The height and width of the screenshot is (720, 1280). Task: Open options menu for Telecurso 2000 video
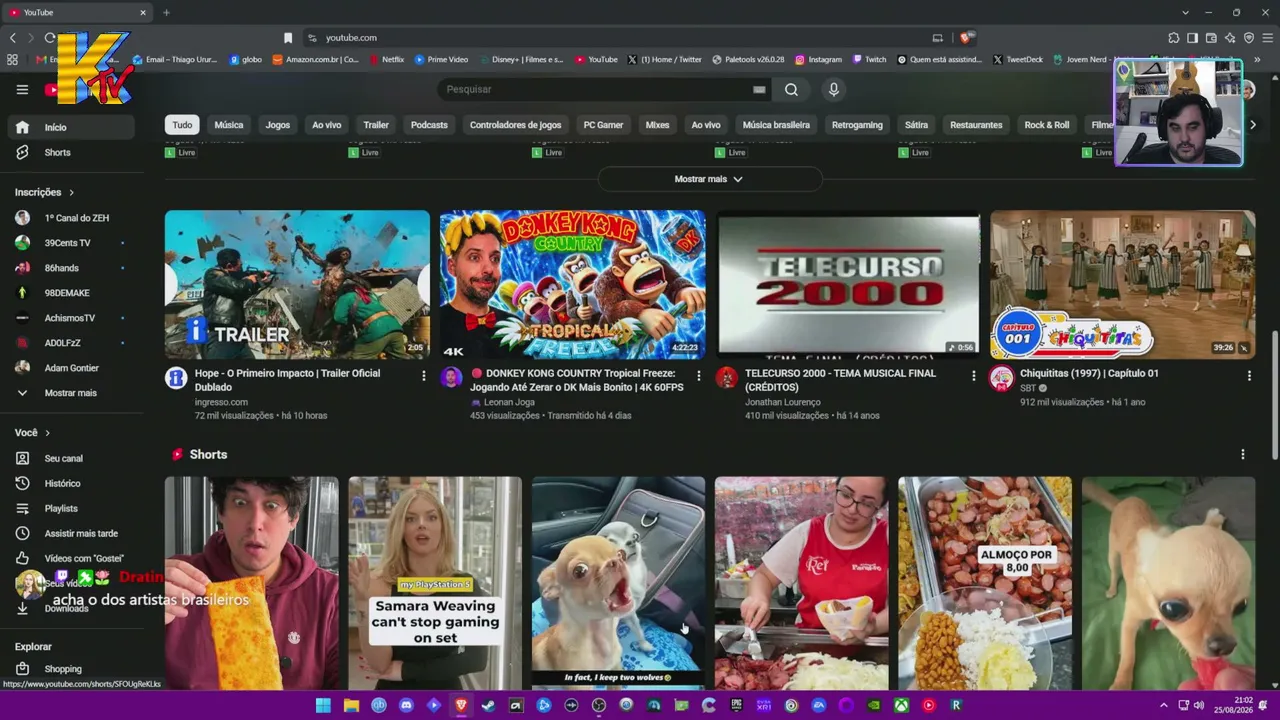tap(974, 376)
